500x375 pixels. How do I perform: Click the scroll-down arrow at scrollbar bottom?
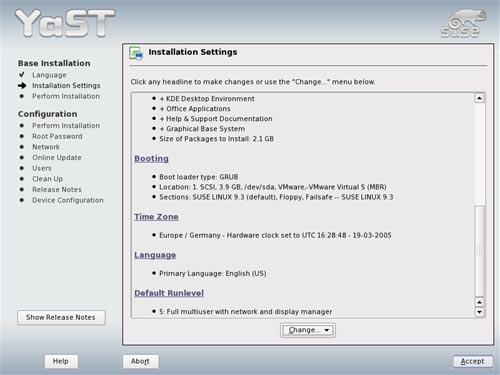pyautogui.click(x=479, y=312)
